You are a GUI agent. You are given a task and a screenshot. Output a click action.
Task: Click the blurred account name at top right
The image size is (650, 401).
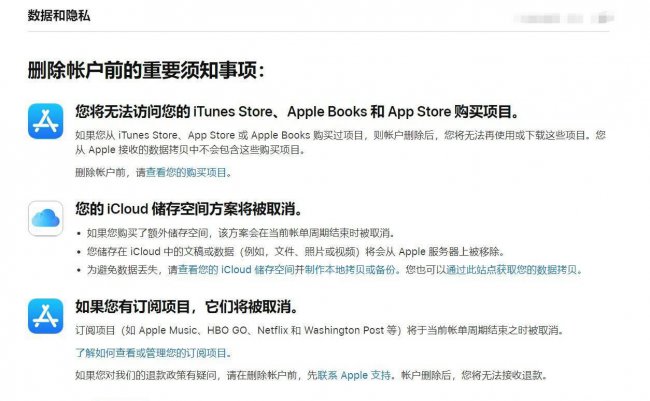click(563, 18)
